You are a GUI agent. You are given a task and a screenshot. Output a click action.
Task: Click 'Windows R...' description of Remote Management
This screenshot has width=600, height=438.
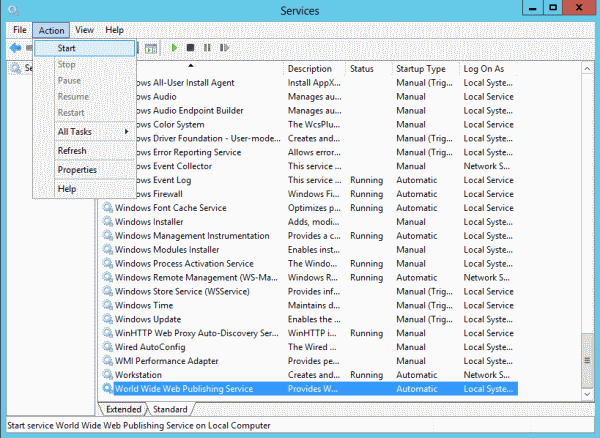coord(313,277)
